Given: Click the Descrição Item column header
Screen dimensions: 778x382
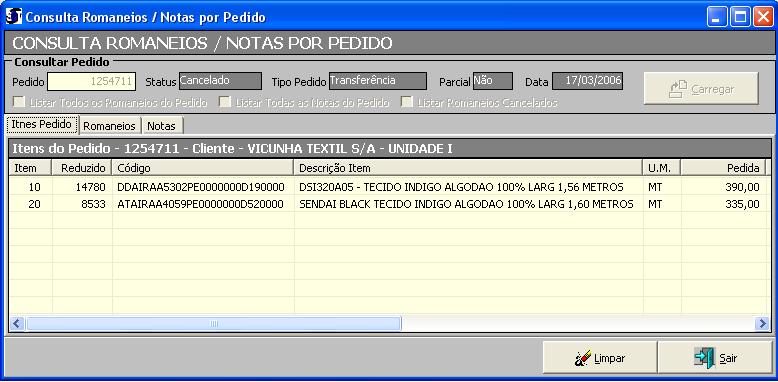Looking at the screenshot, I should click(468, 168).
